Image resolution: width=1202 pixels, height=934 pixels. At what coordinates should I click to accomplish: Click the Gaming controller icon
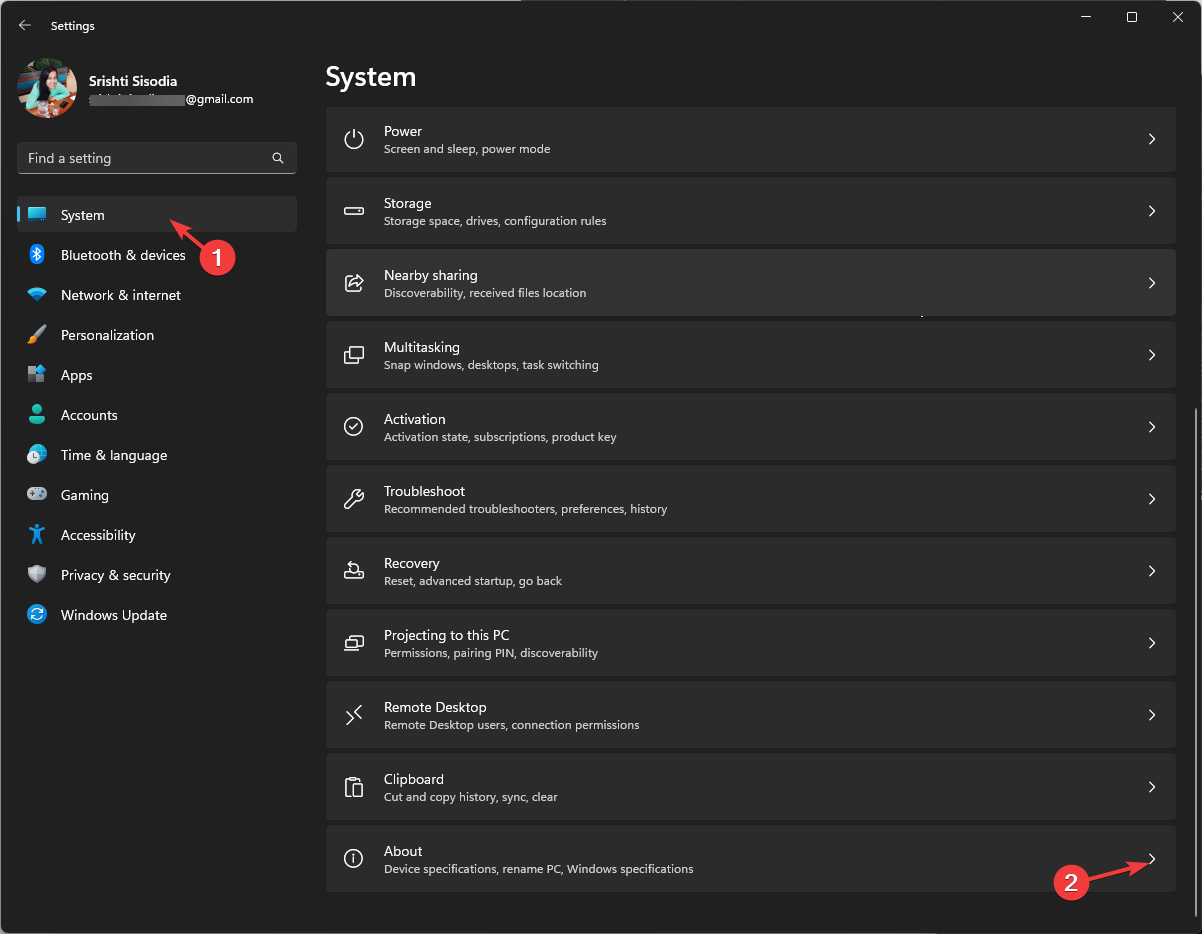pyautogui.click(x=37, y=495)
